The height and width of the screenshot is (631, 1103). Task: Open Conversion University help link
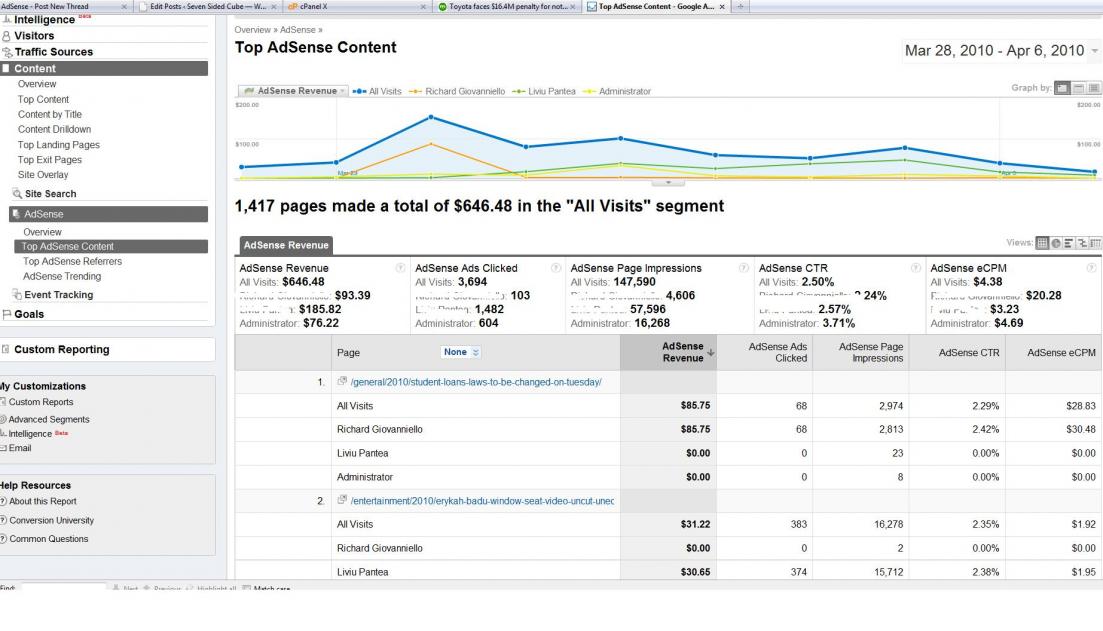(x=51, y=521)
